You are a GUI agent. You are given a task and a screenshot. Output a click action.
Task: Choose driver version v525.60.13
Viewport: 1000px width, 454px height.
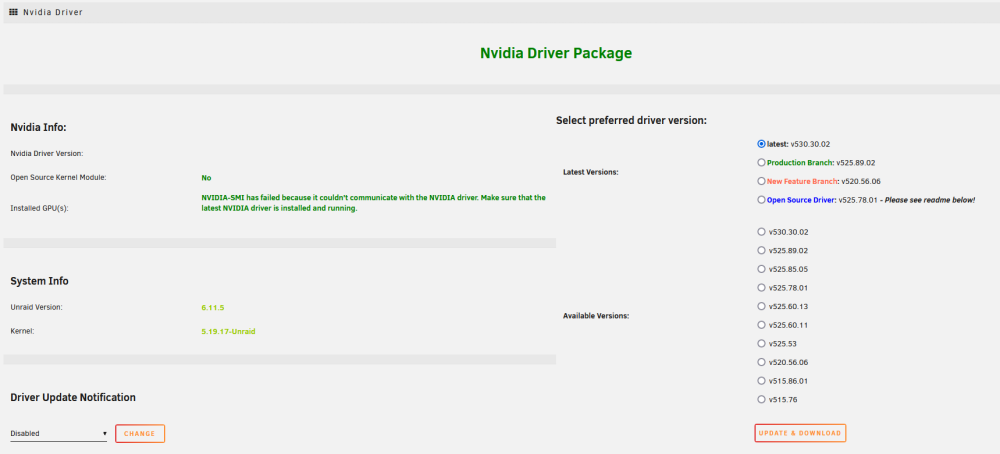point(761,306)
